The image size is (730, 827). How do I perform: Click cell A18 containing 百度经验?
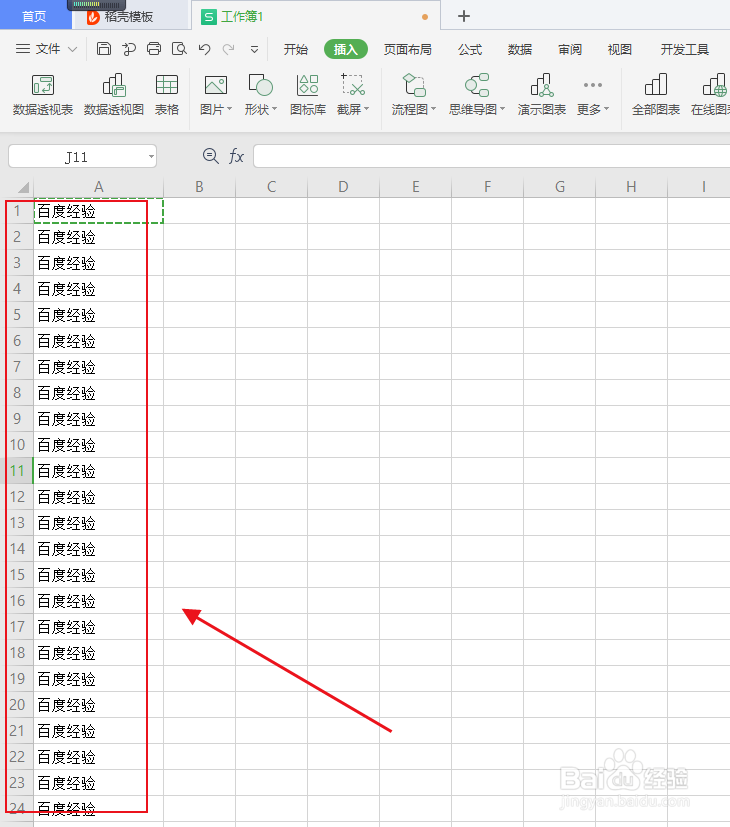point(99,653)
